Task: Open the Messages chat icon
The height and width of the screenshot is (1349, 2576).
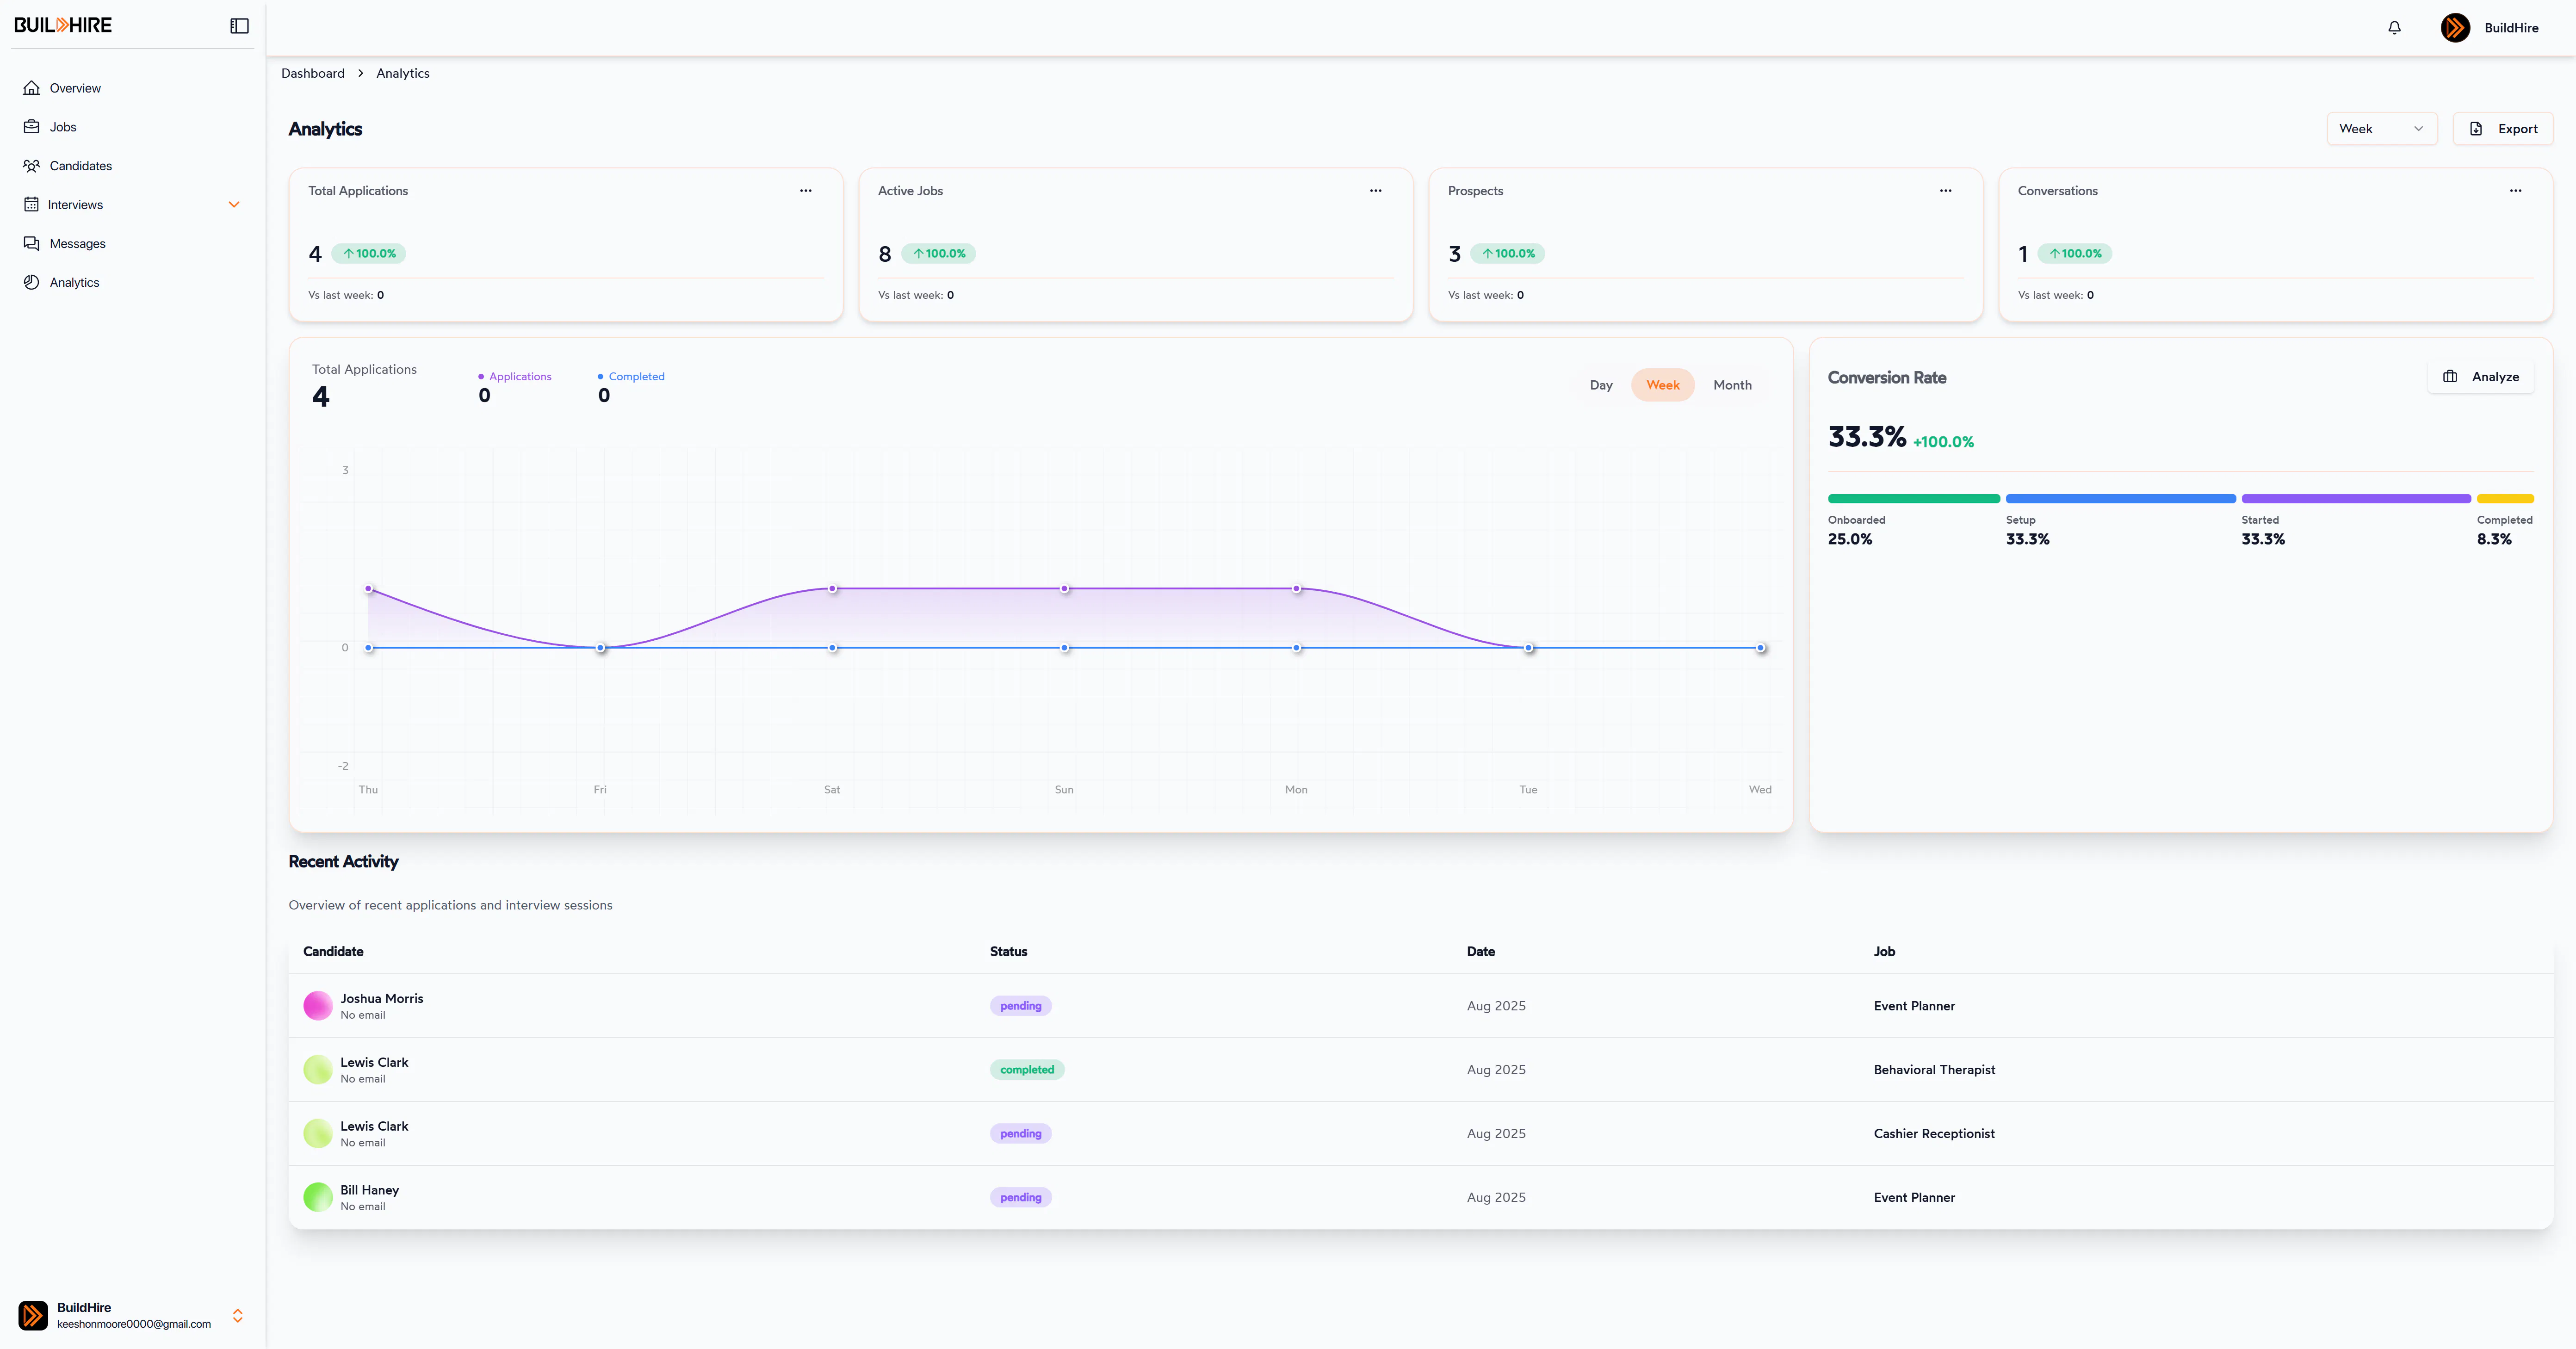Action: point(32,244)
